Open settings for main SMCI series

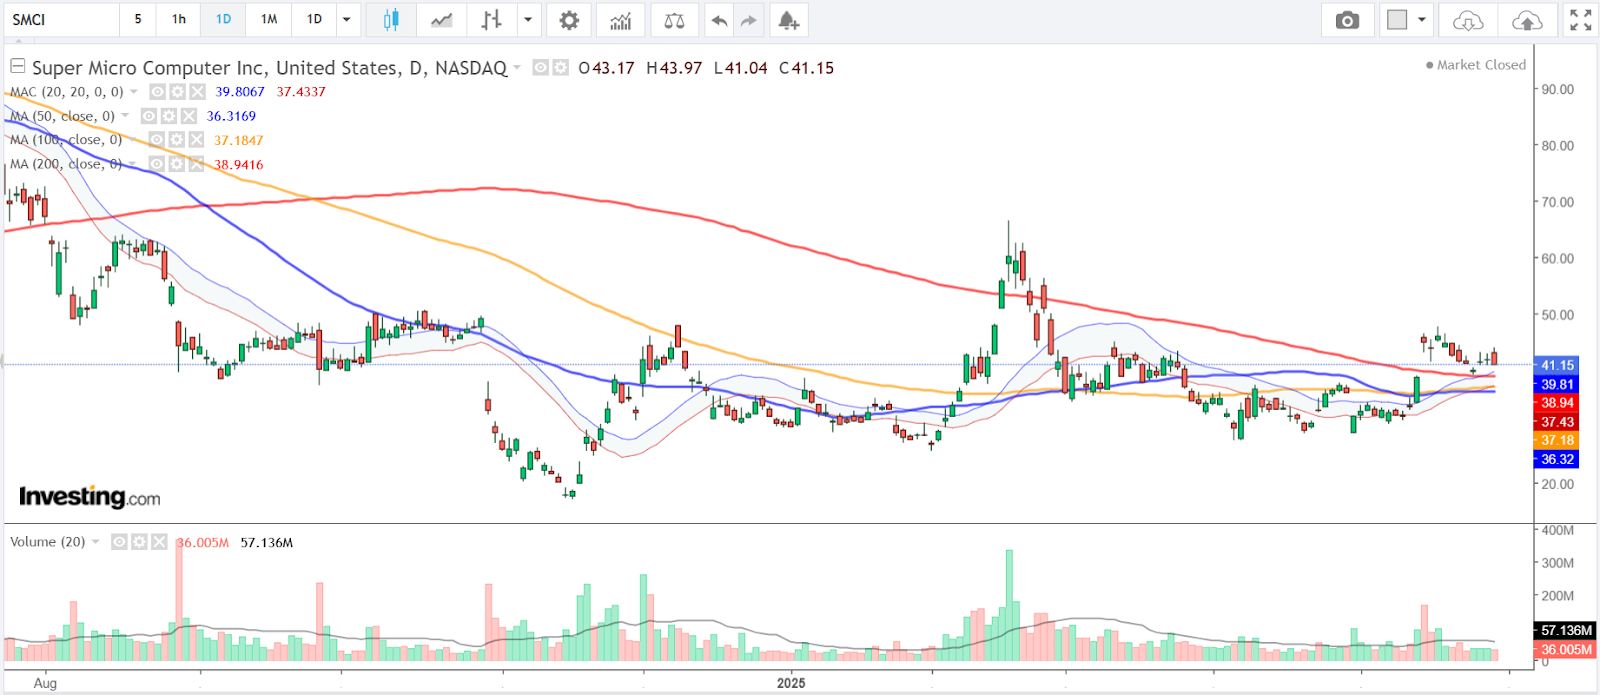tap(561, 68)
